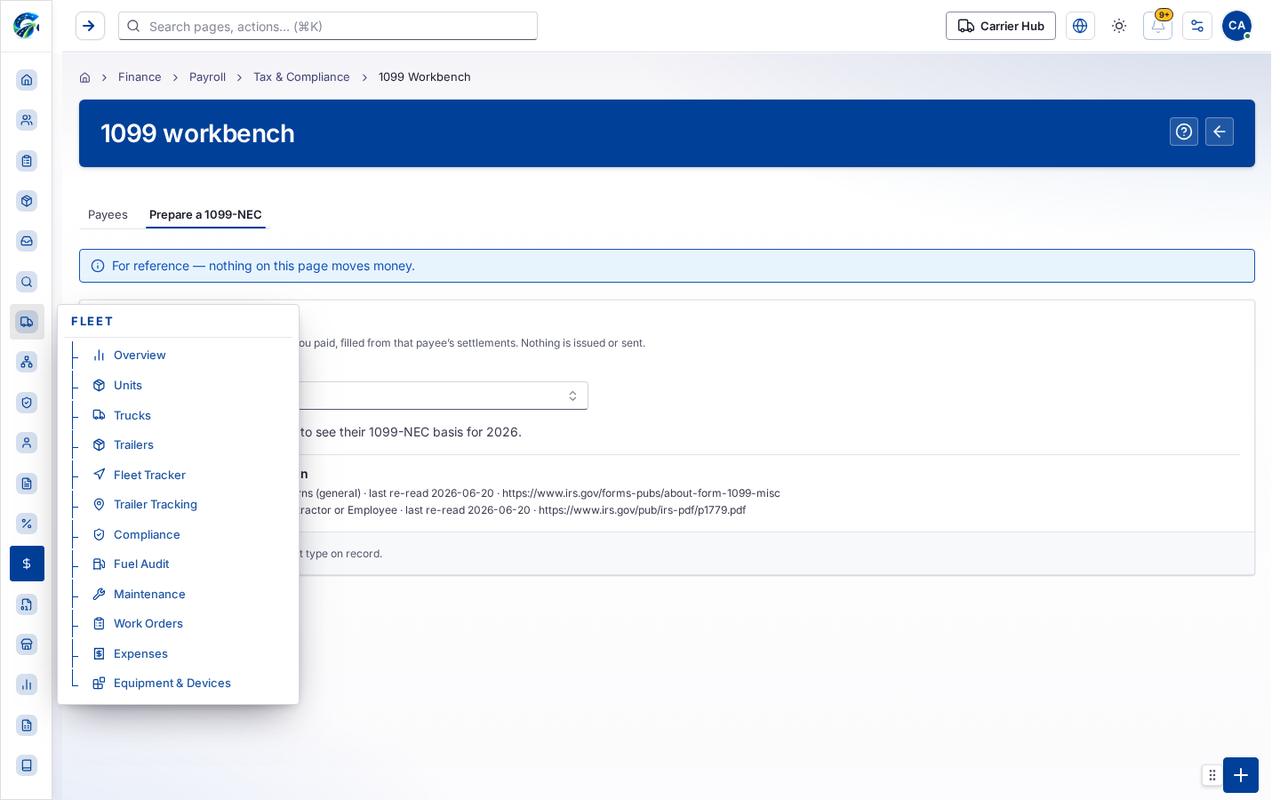Click the back arrow button in the banner
Screen dimensions: 1280x800
(x=1219, y=132)
